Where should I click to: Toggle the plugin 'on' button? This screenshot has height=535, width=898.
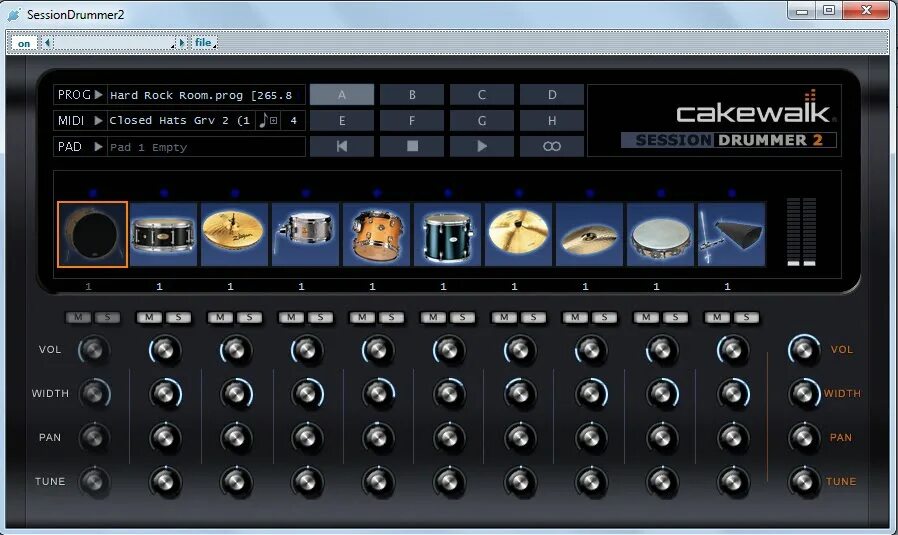24,44
